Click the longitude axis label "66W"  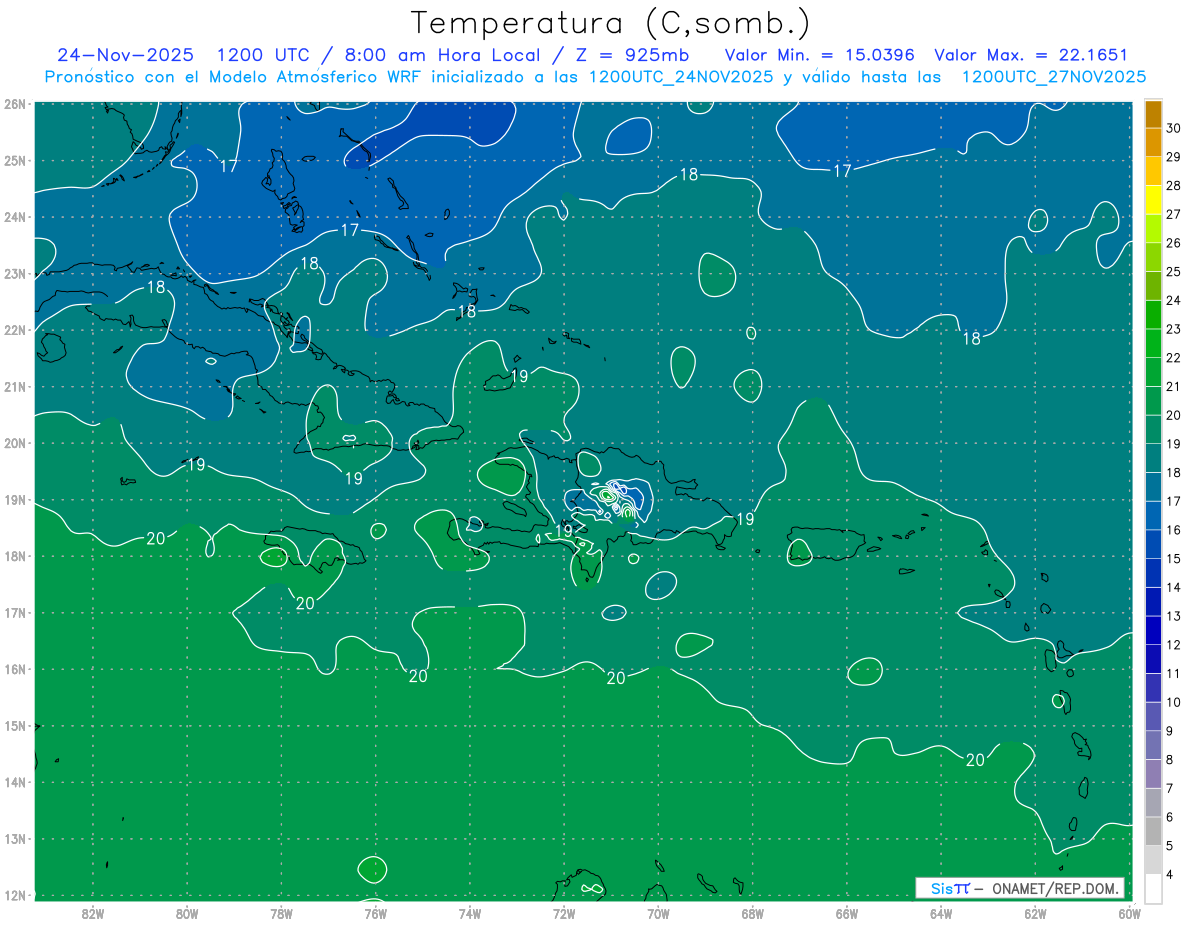point(847,913)
